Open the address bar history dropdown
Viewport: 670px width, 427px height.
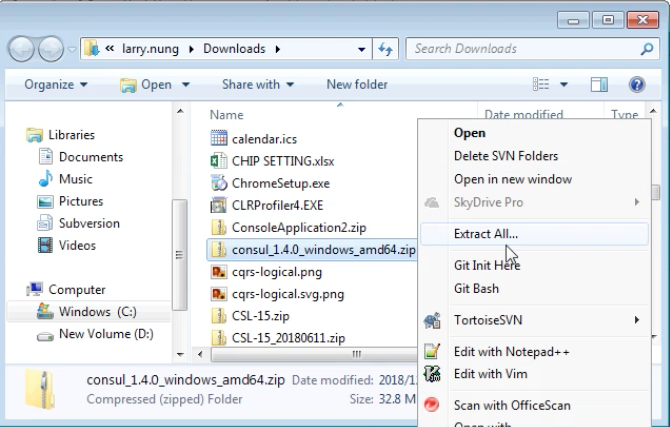pyautogui.click(x=361, y=49)
